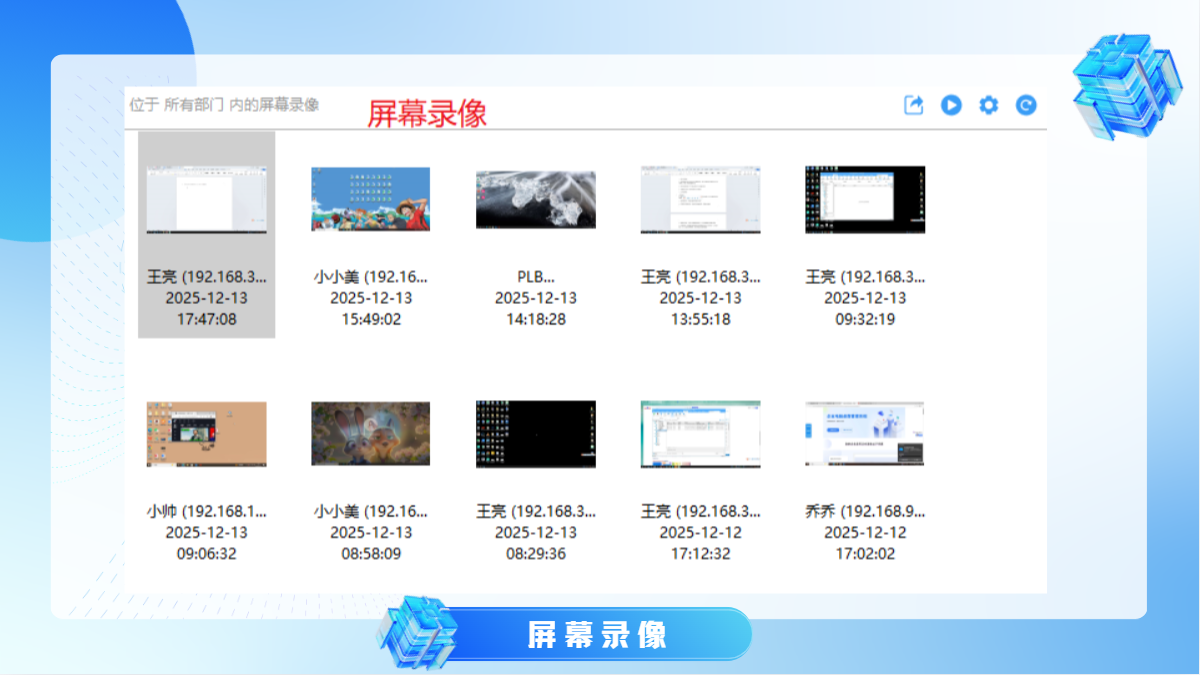Open 小小美 thumbnail recorded at 08:58:09
This screenshot has width=1200, height=675.
pyautogui.click(x=371, y=434)
